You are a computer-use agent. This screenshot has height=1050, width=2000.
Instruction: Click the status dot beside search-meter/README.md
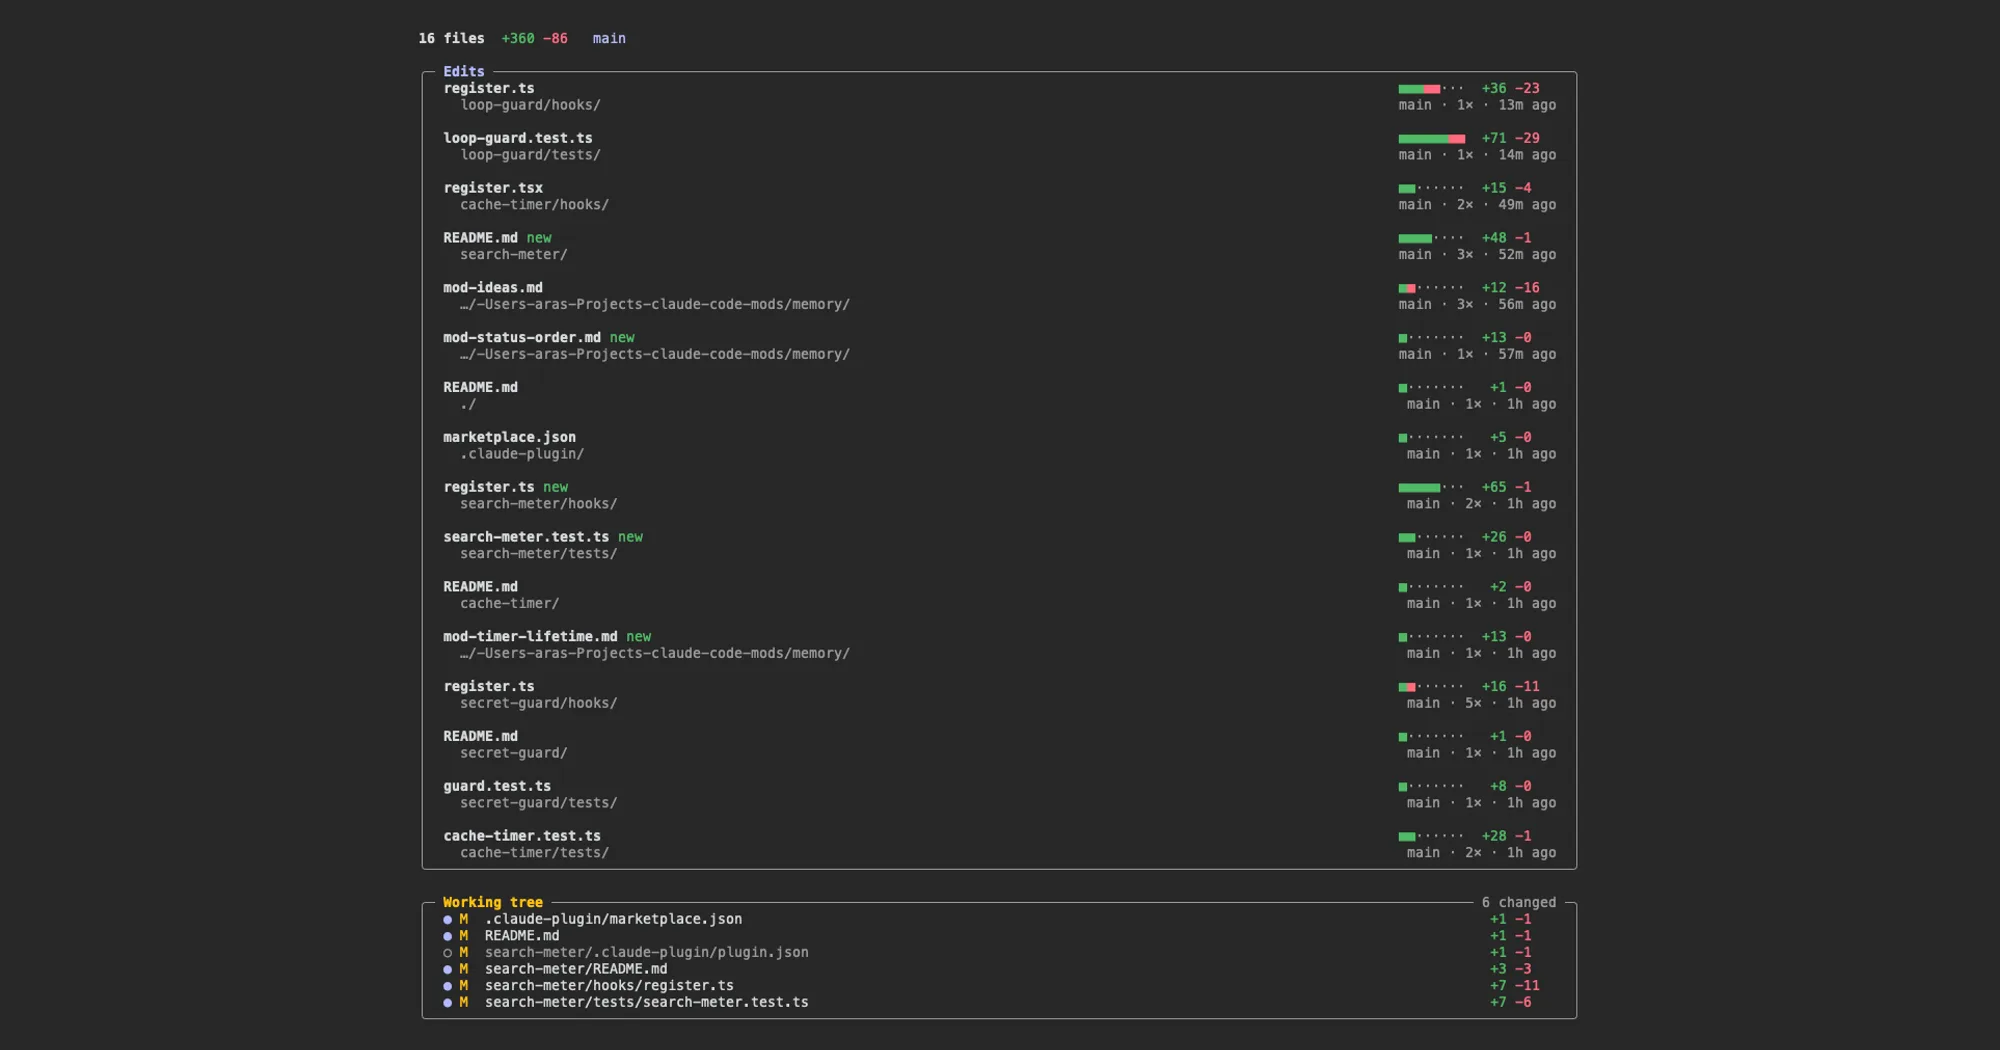click(447, 969)
